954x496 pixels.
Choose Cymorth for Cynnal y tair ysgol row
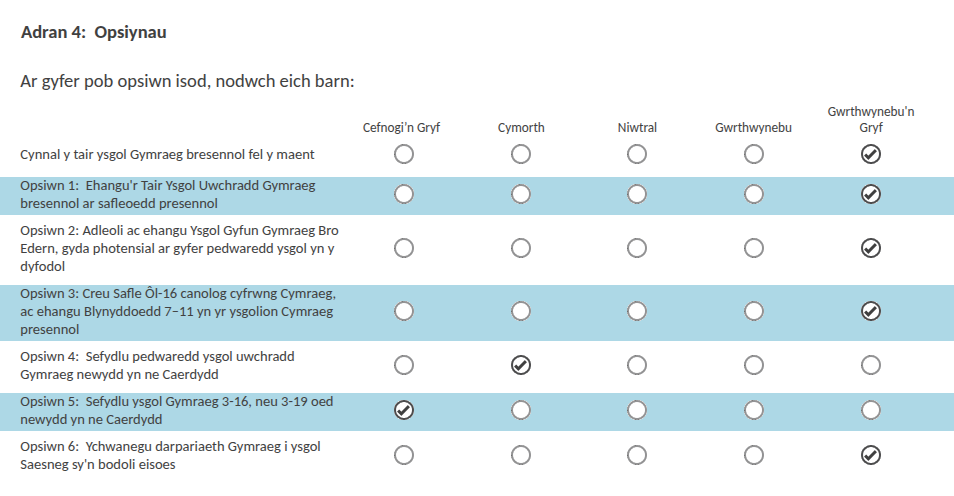click(521, 154)
